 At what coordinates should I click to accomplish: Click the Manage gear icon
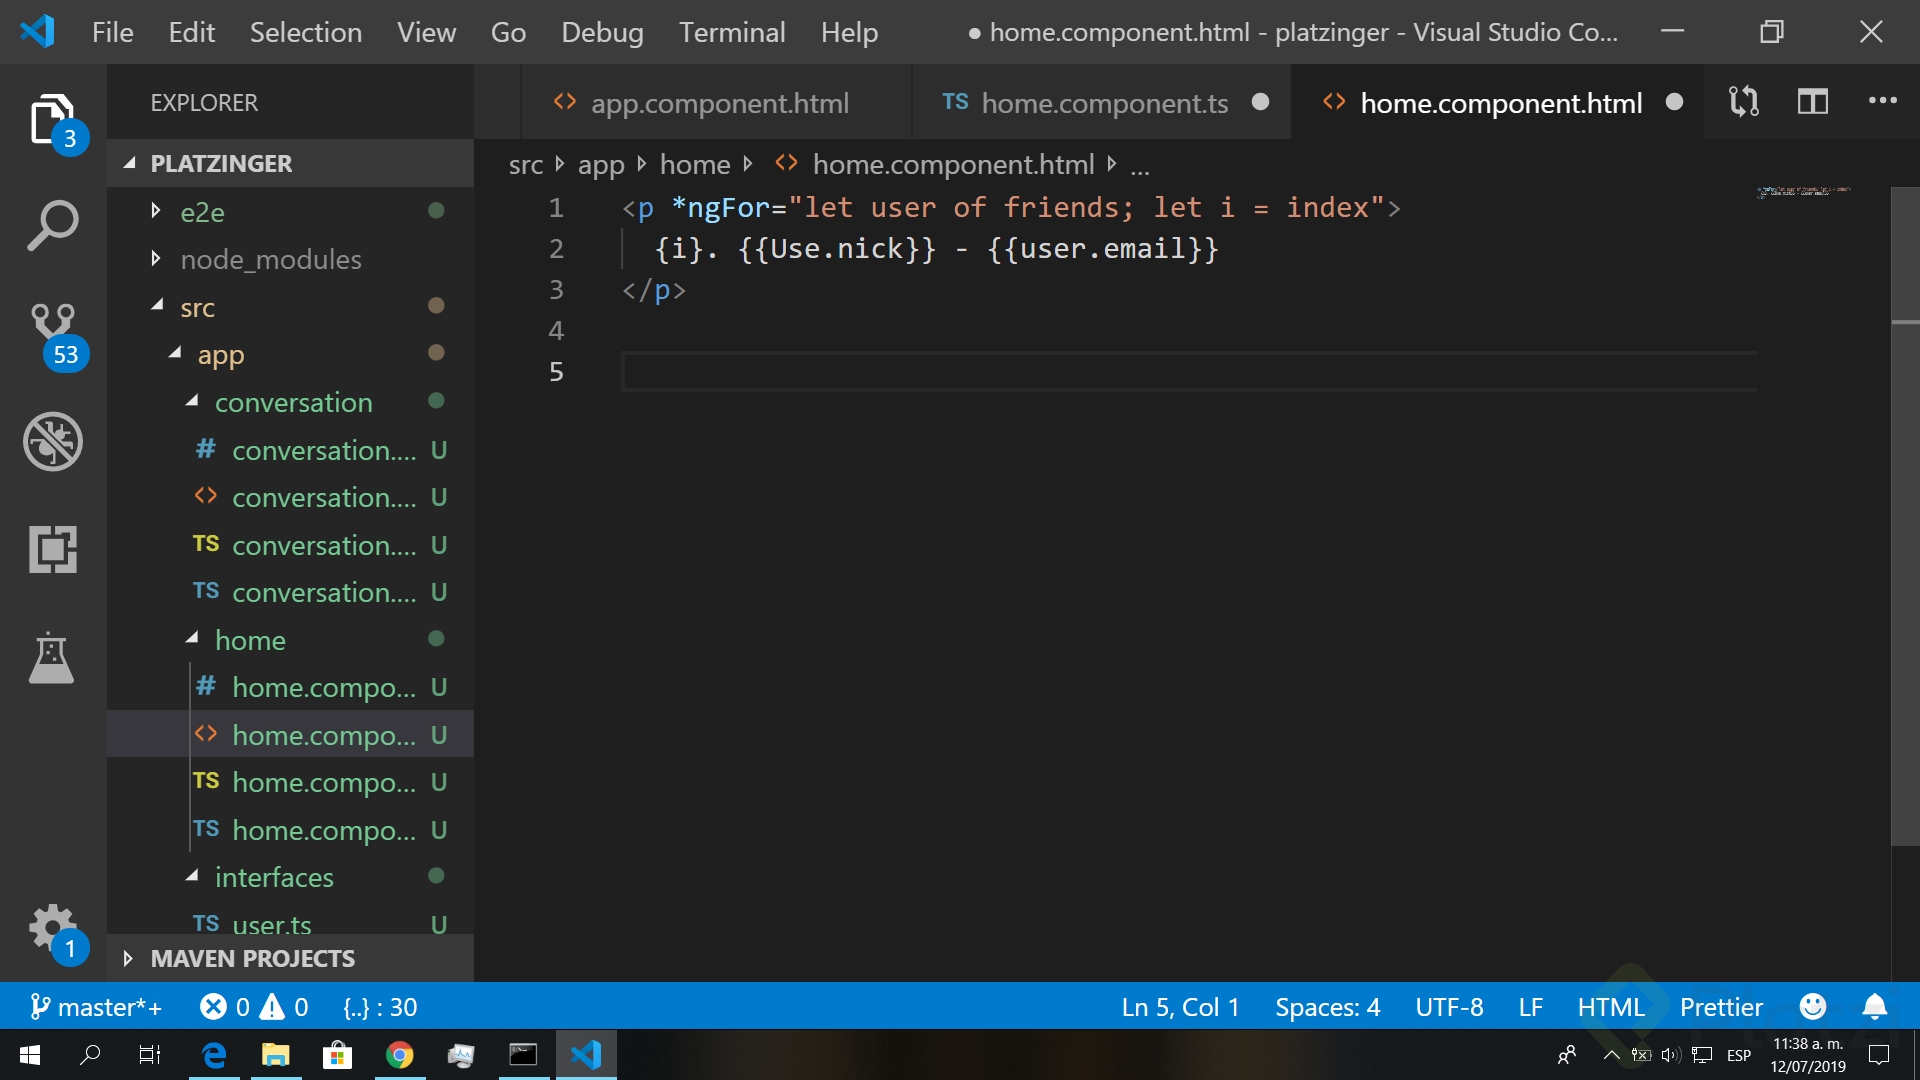(x=52, y=928)
